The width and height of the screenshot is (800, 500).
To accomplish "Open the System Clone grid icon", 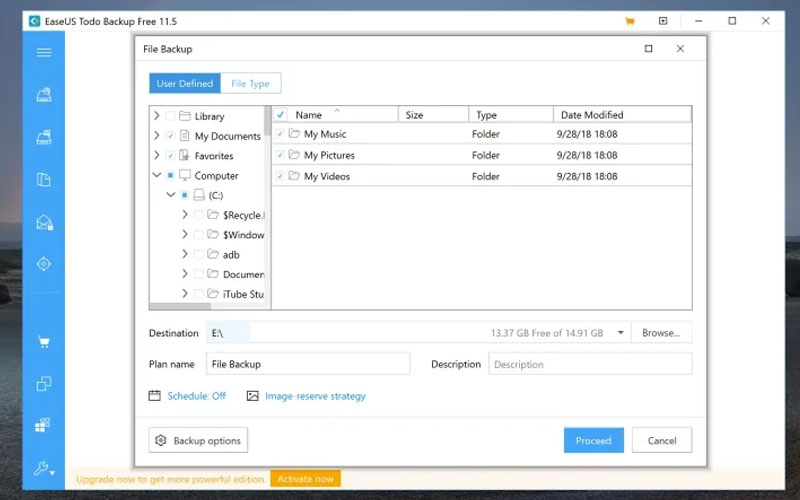I will click(x=43, y=425).
